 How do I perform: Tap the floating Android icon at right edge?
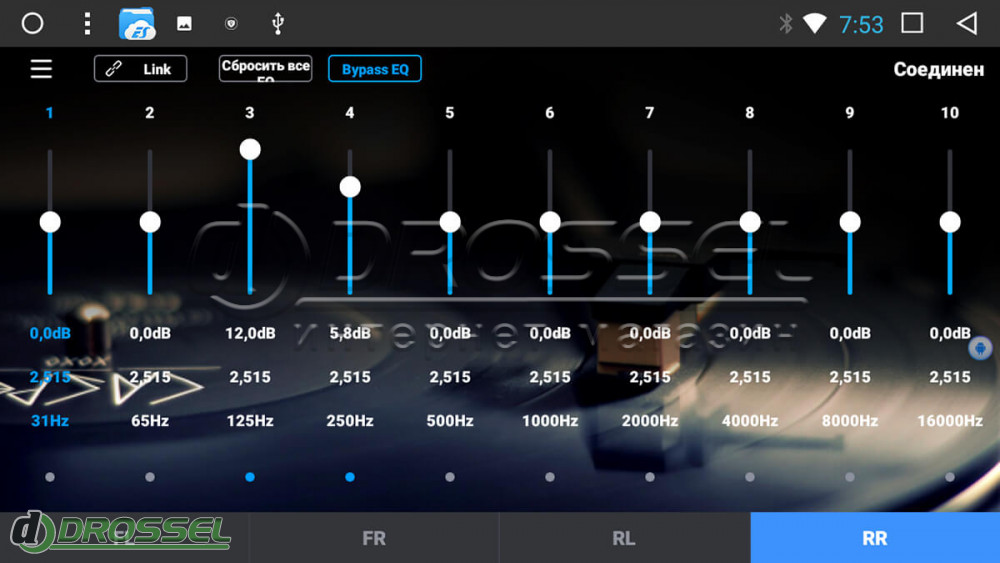(x=980, y=348)
